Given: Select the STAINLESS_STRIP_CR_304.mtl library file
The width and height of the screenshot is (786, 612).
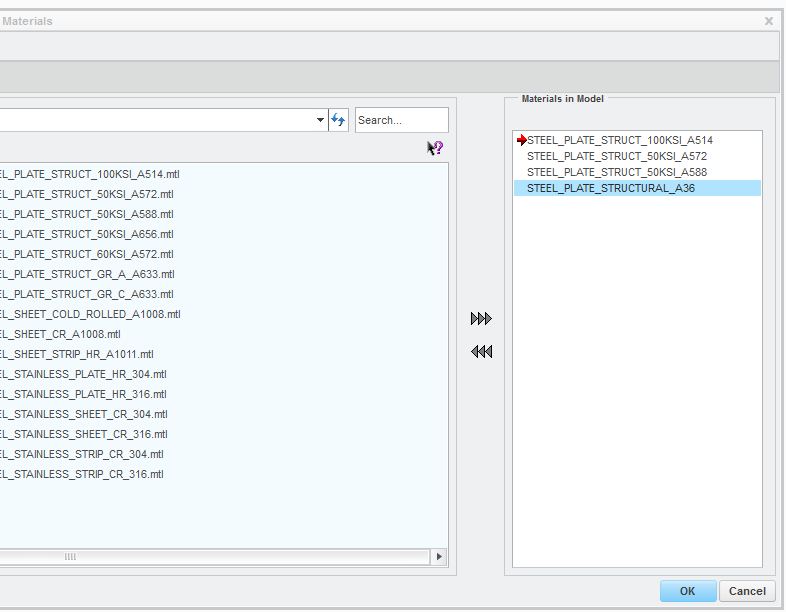Looking at the screenshot, I should [x=82, y=455].
